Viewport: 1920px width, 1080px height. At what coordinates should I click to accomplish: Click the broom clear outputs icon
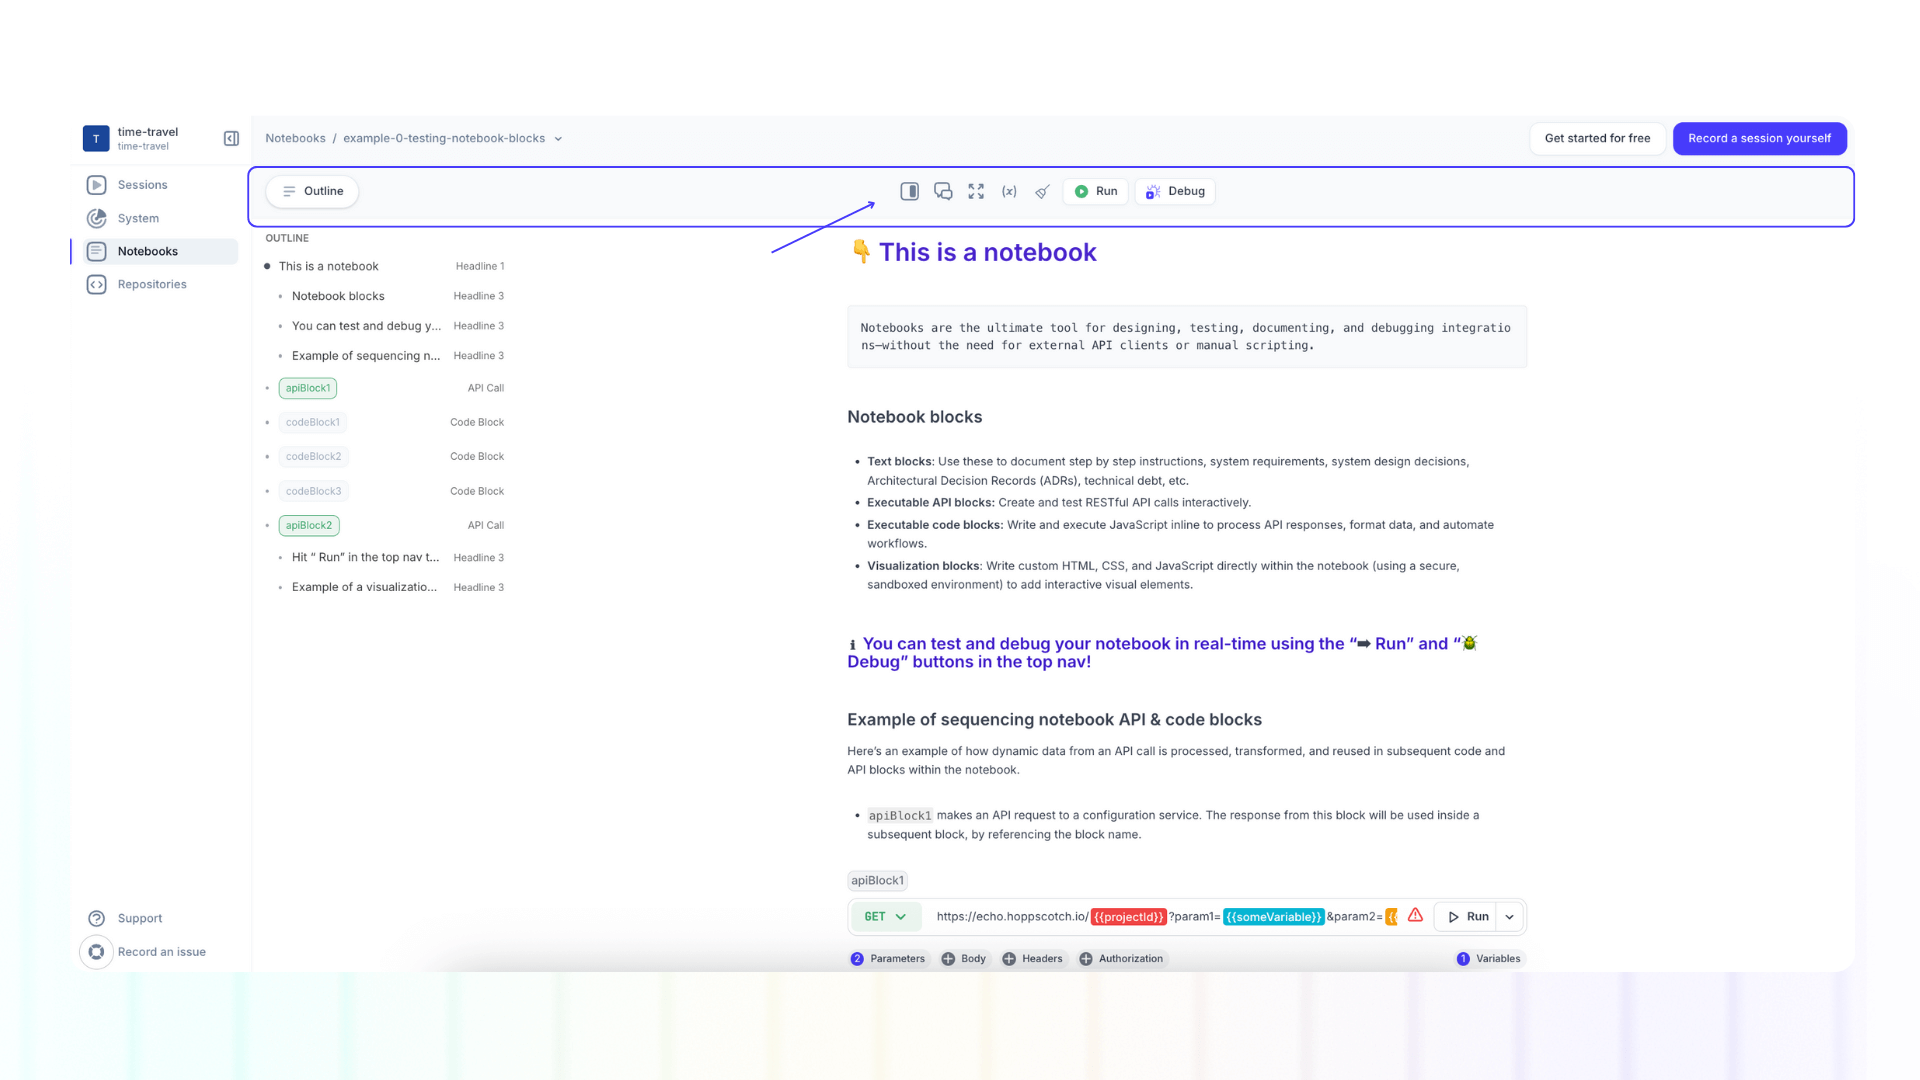pos(1042,191)
